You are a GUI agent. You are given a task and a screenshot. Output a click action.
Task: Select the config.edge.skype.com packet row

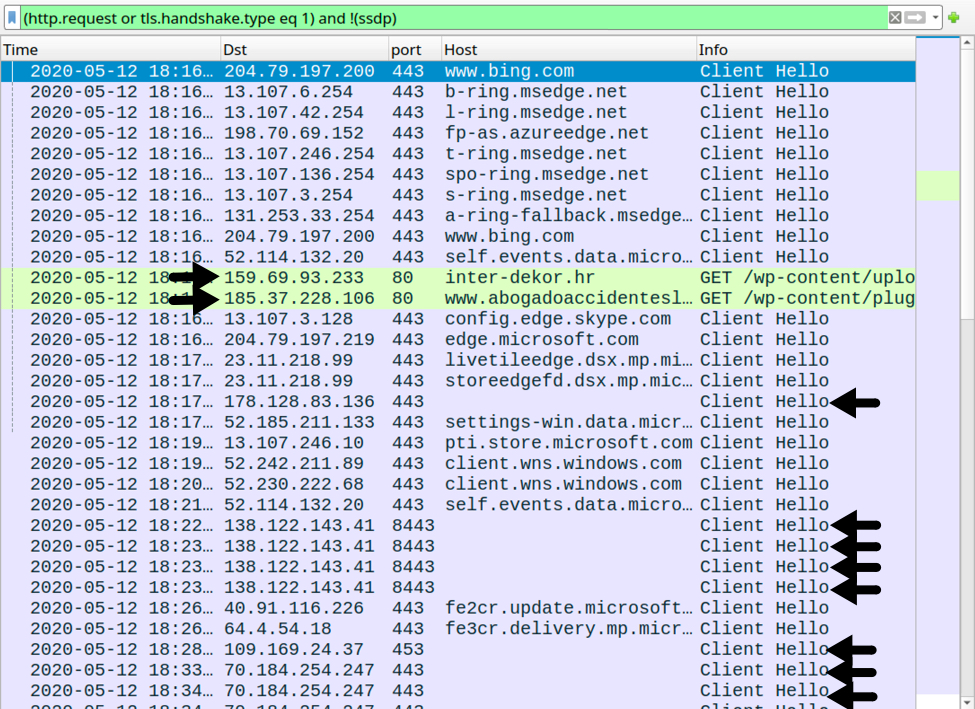tap(458, 318)
